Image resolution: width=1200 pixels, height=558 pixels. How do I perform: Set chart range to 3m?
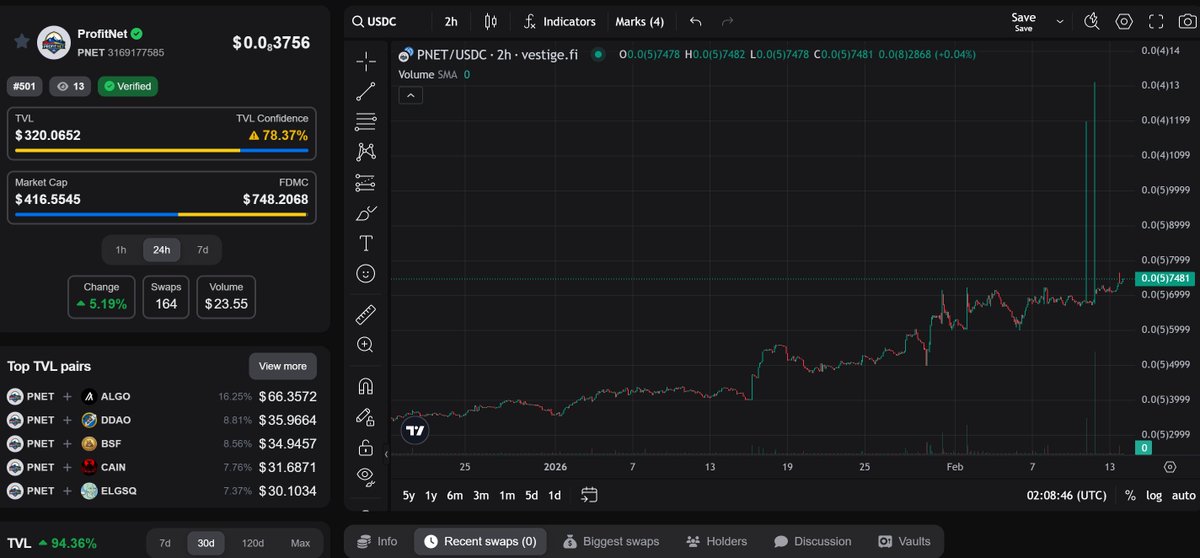click(x=481, y=495)
